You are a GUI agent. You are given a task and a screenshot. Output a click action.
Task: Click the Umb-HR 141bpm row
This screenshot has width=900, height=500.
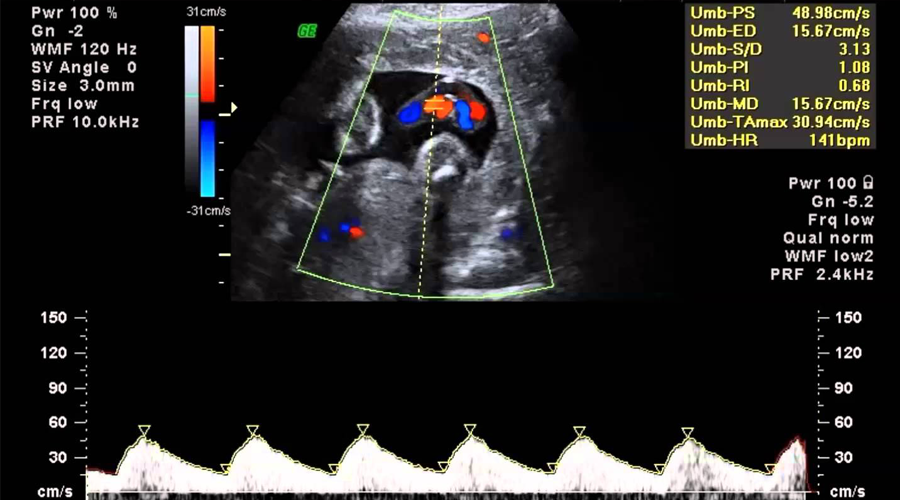(780, 141)
